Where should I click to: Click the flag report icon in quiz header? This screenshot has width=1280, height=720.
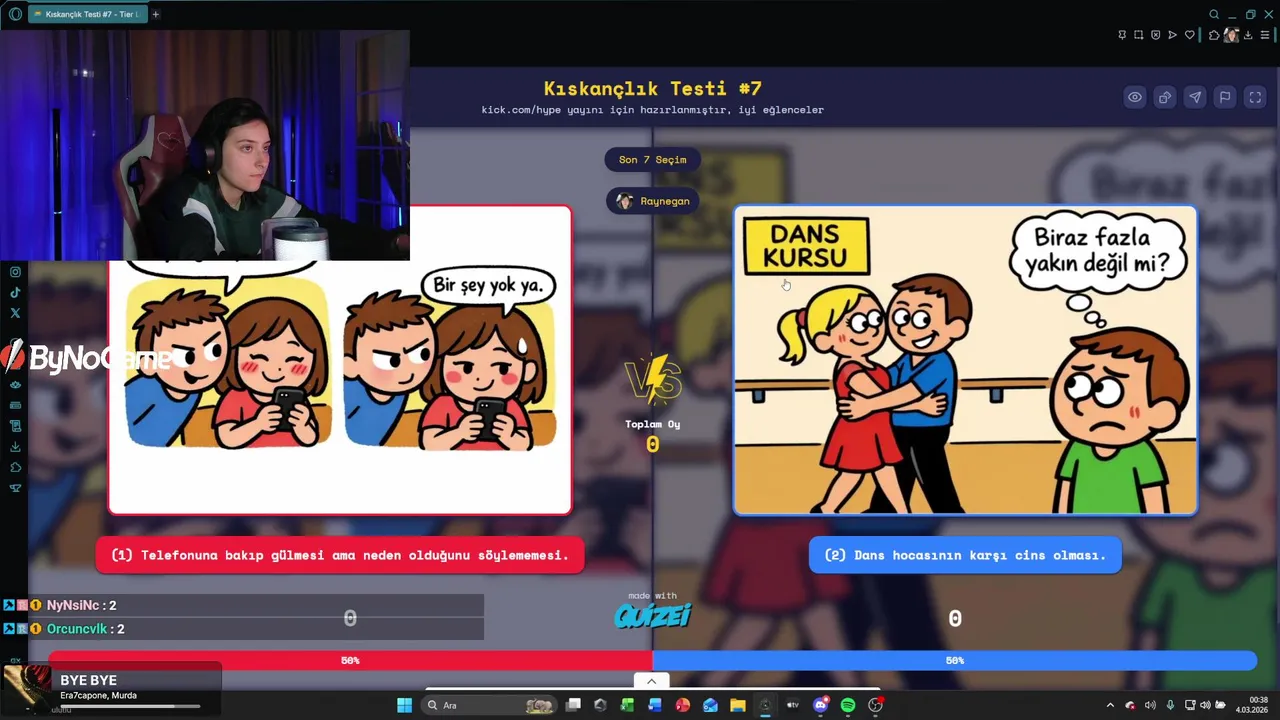(x=1224, y=97)
